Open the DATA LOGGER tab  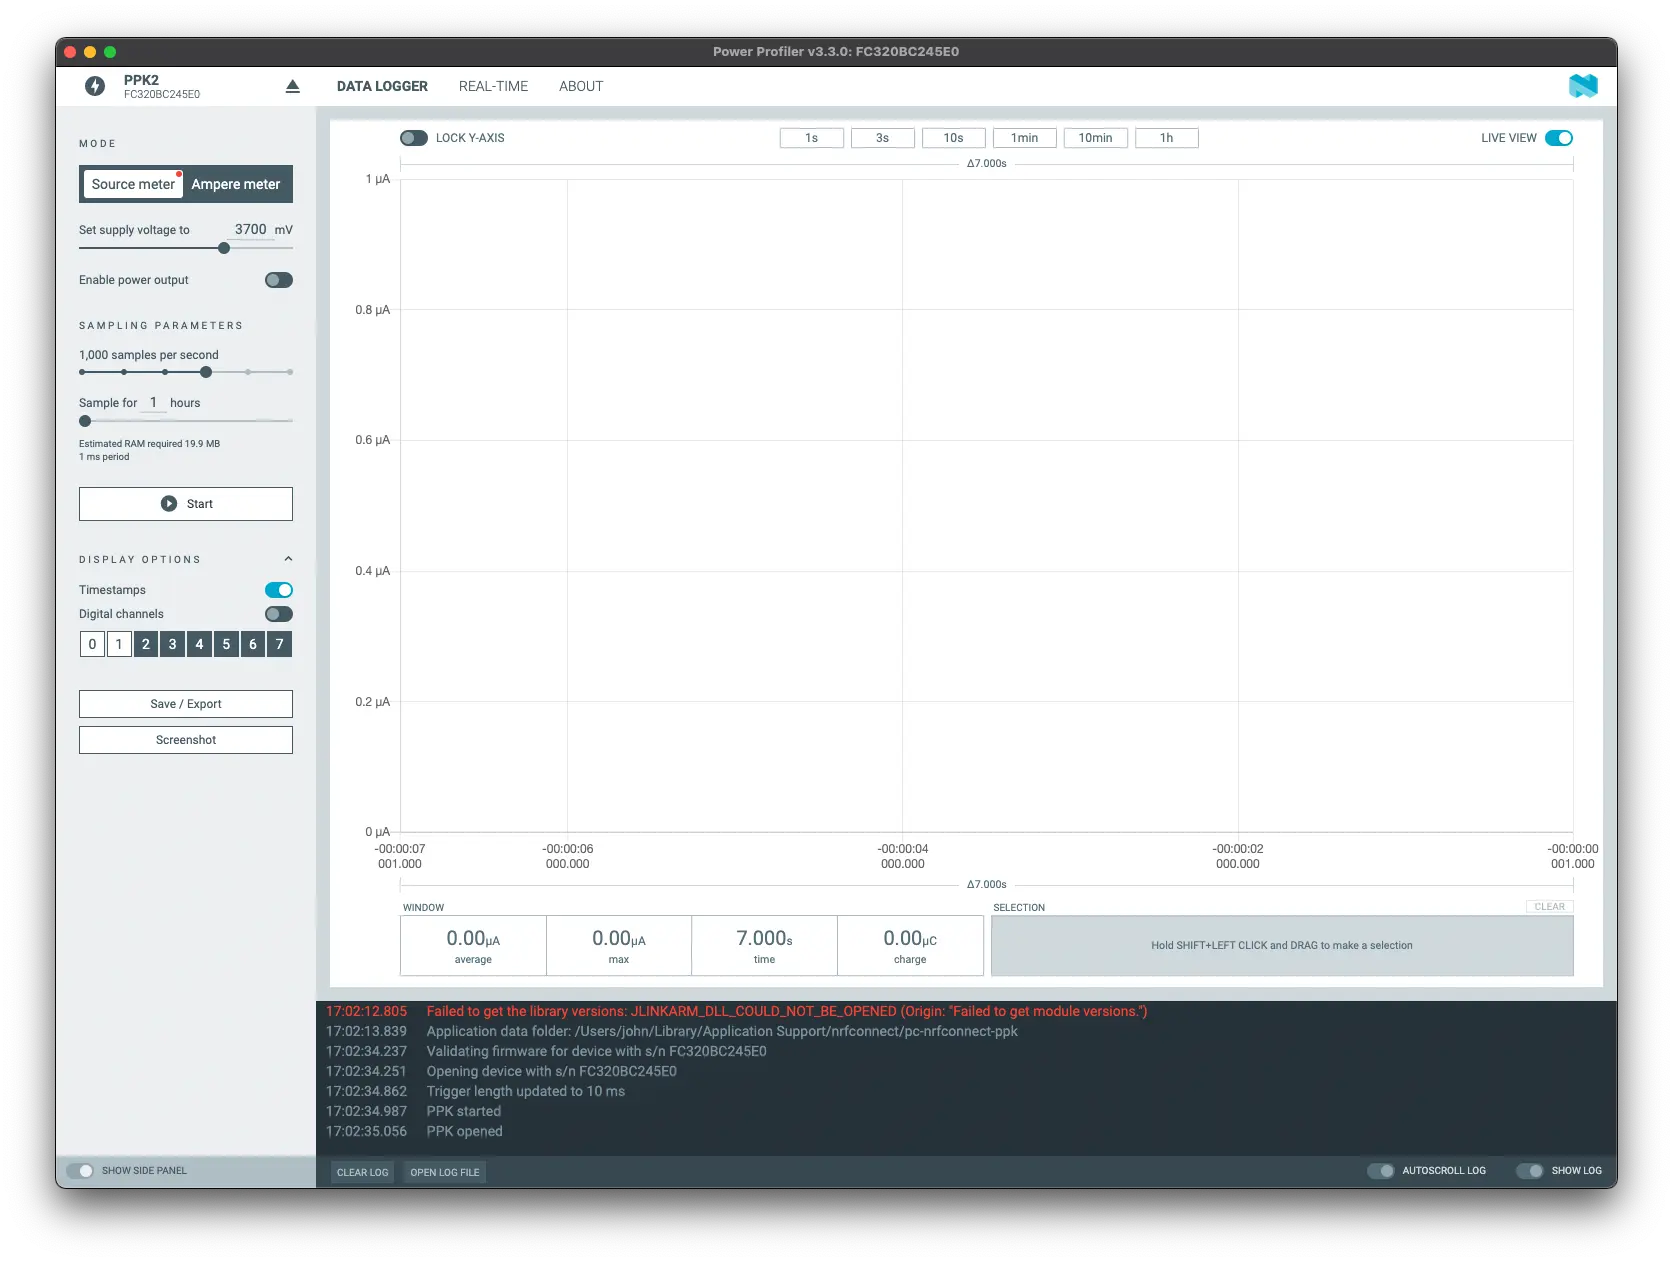pyautogui.click(x=382, y=86)
